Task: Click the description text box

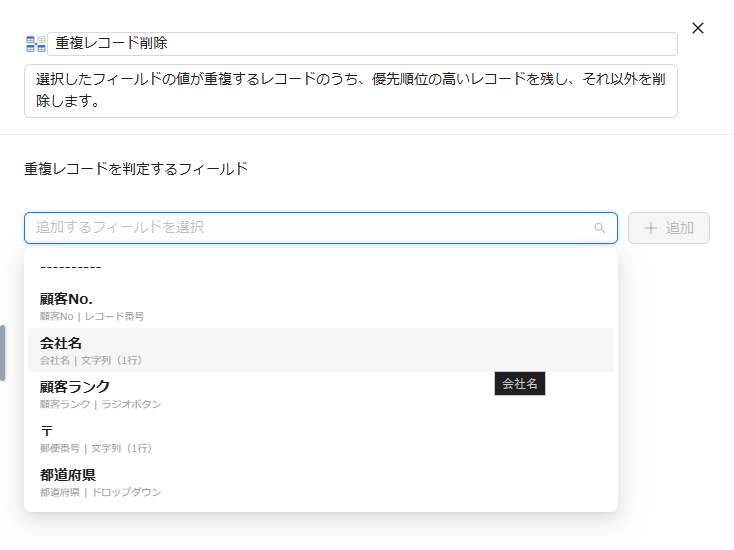Action: coord(351,91)
